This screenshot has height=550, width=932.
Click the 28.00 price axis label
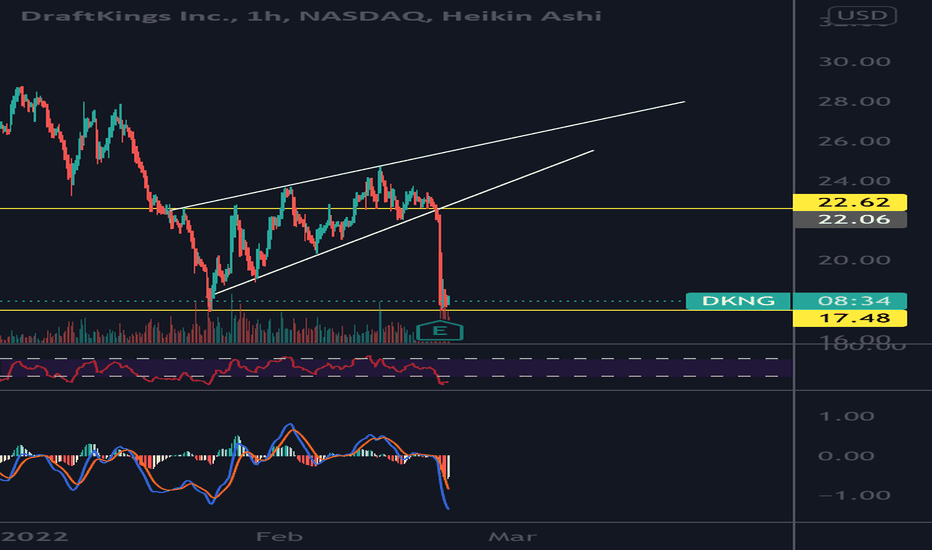click(854, 101)
